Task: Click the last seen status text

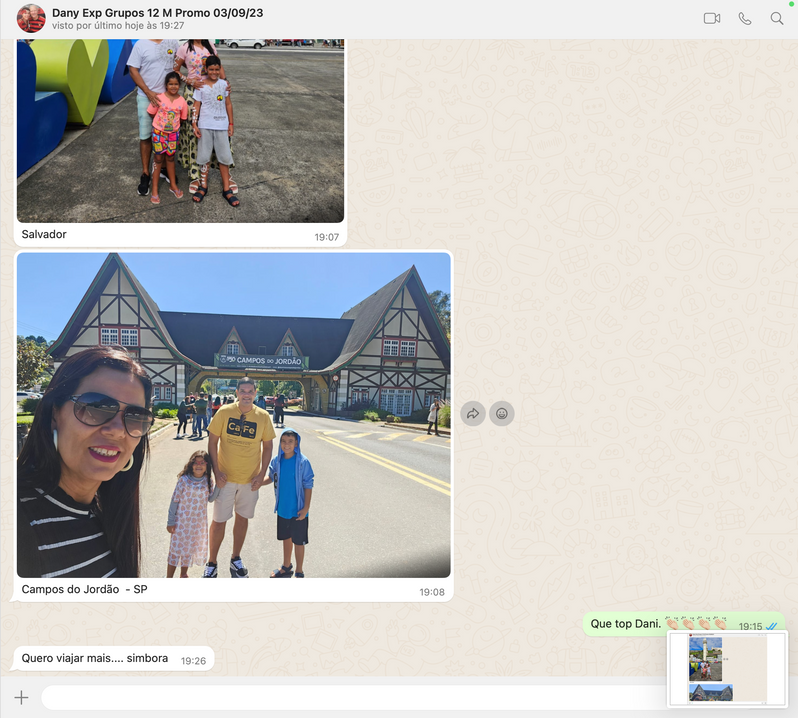Action: coord(118,26)
